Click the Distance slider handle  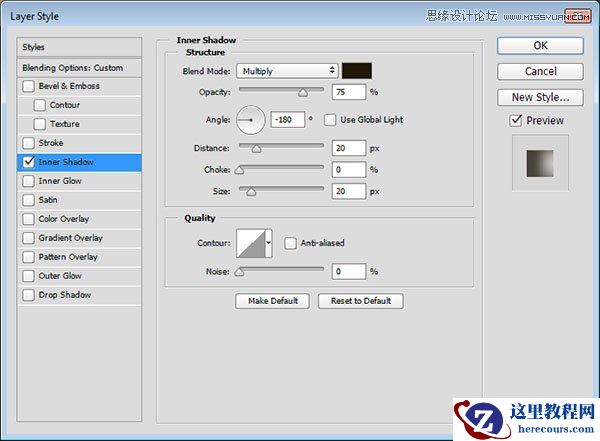256,149
